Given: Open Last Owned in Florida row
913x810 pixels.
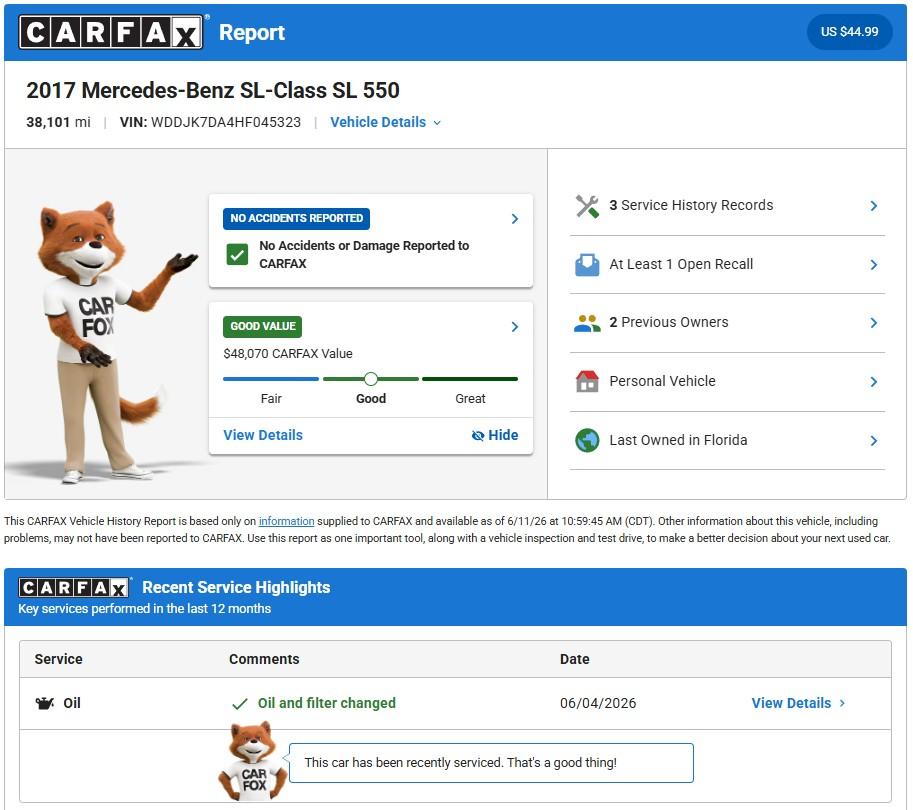Looking at the screenshot, I should point(727,440).
